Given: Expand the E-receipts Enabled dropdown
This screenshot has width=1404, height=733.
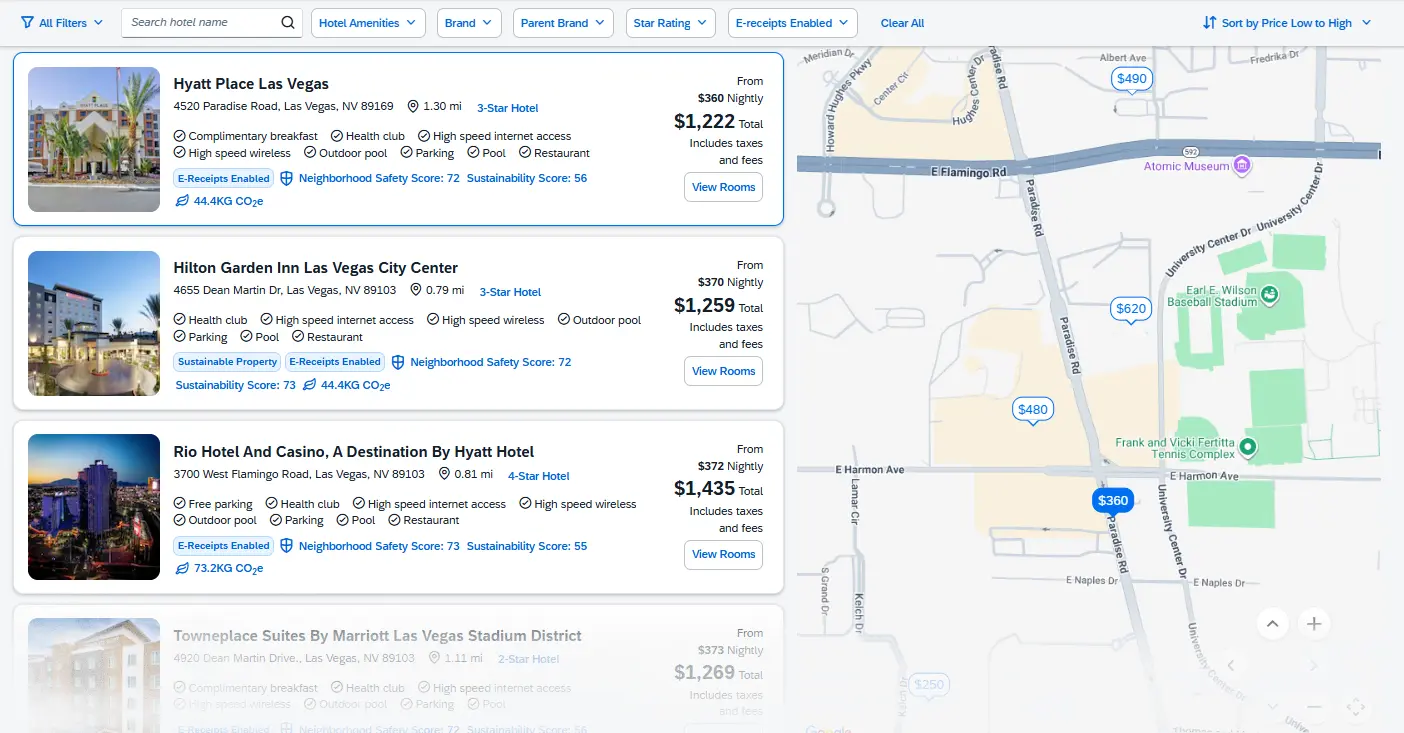Looking at the screenshot, I should (x=792, y=23).
